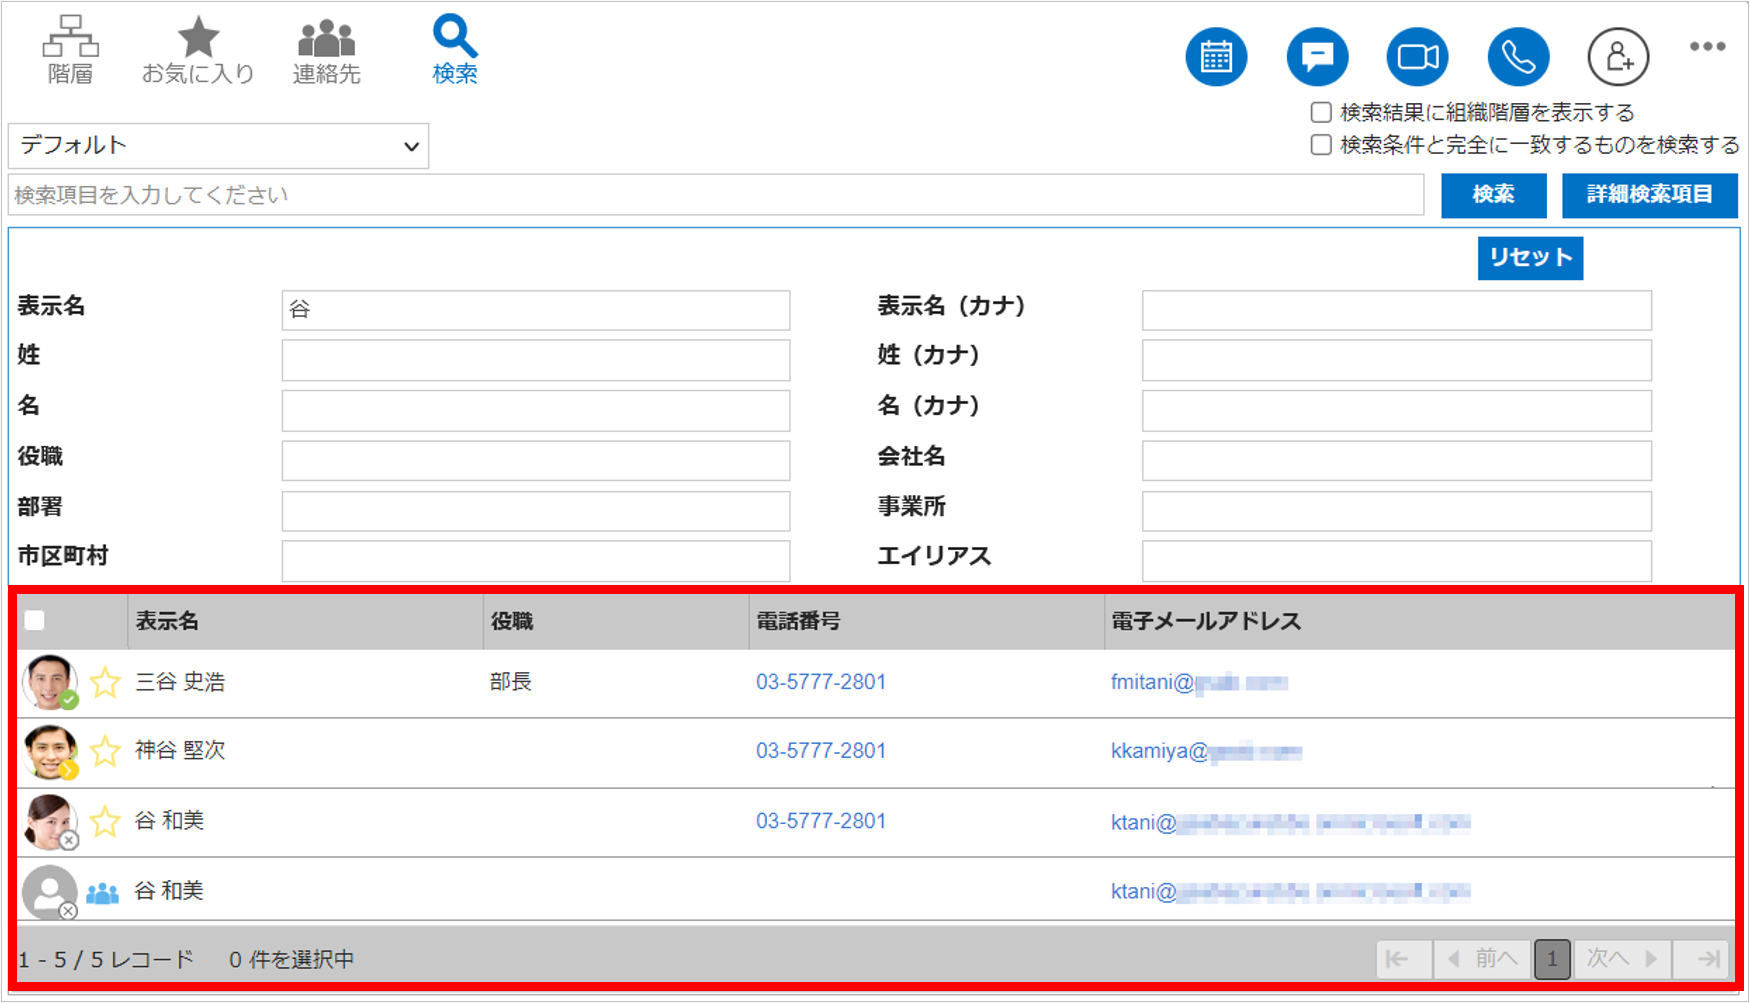Image resolution: width=1750 pixels, height=1003 pixels.
Task: Click the リセット button
Action: pos(1530,258)
